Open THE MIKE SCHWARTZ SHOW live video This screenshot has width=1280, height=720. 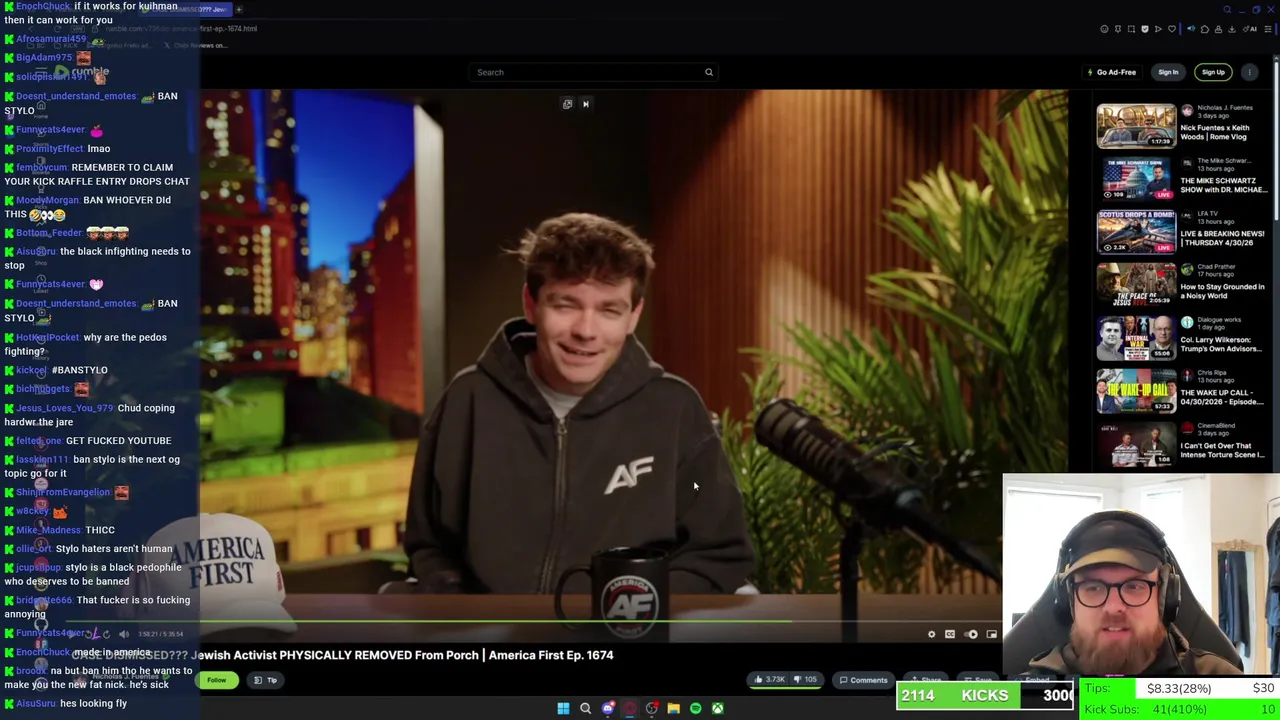click(1136, 180)
